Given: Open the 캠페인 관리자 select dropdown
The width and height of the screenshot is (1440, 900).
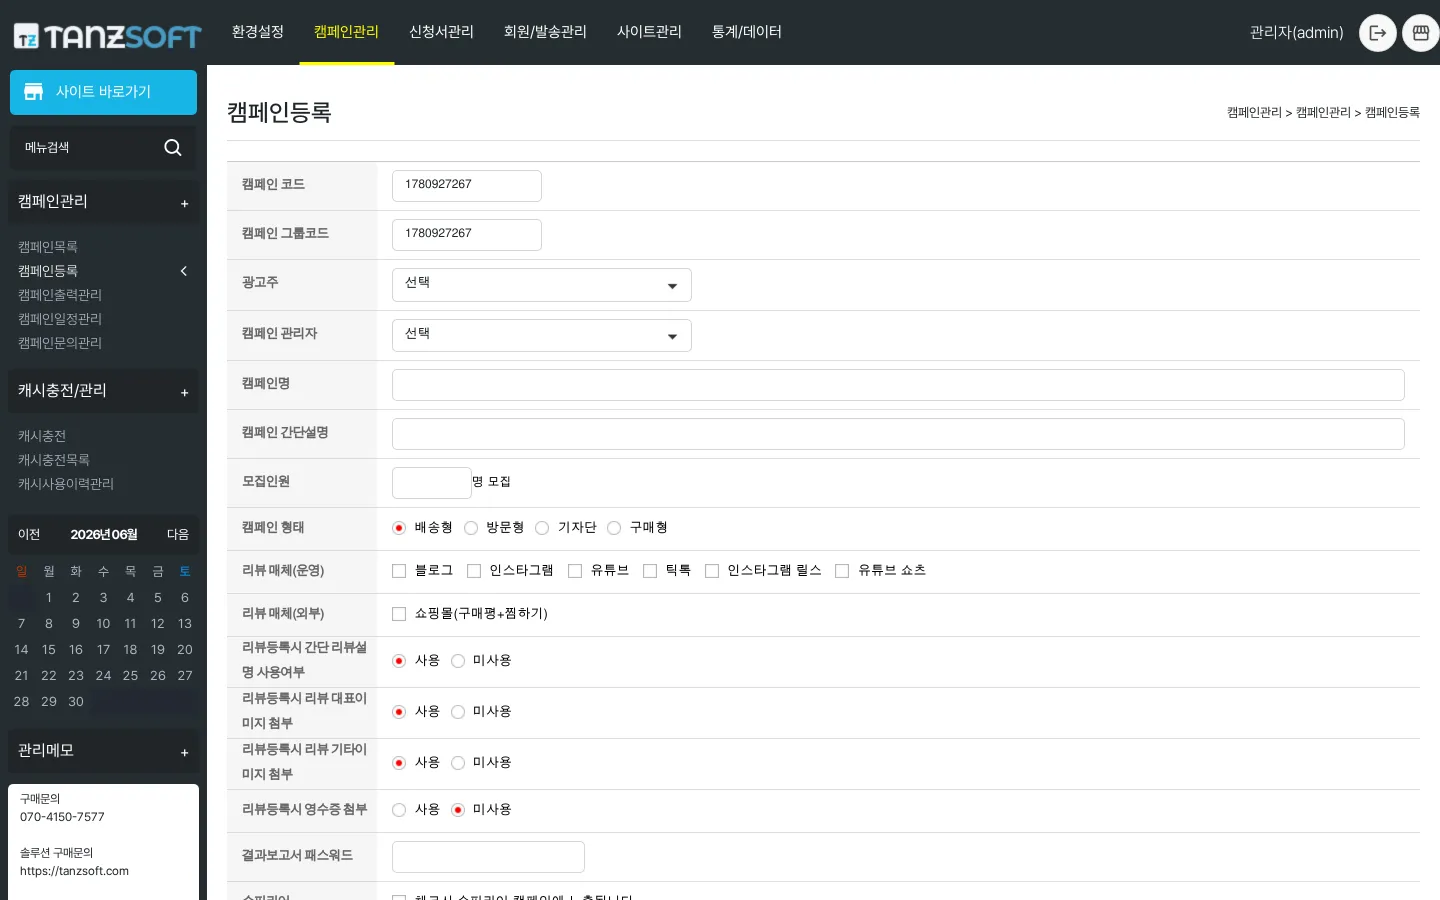Looking at the screenshot, I should (x=542, y=336).
